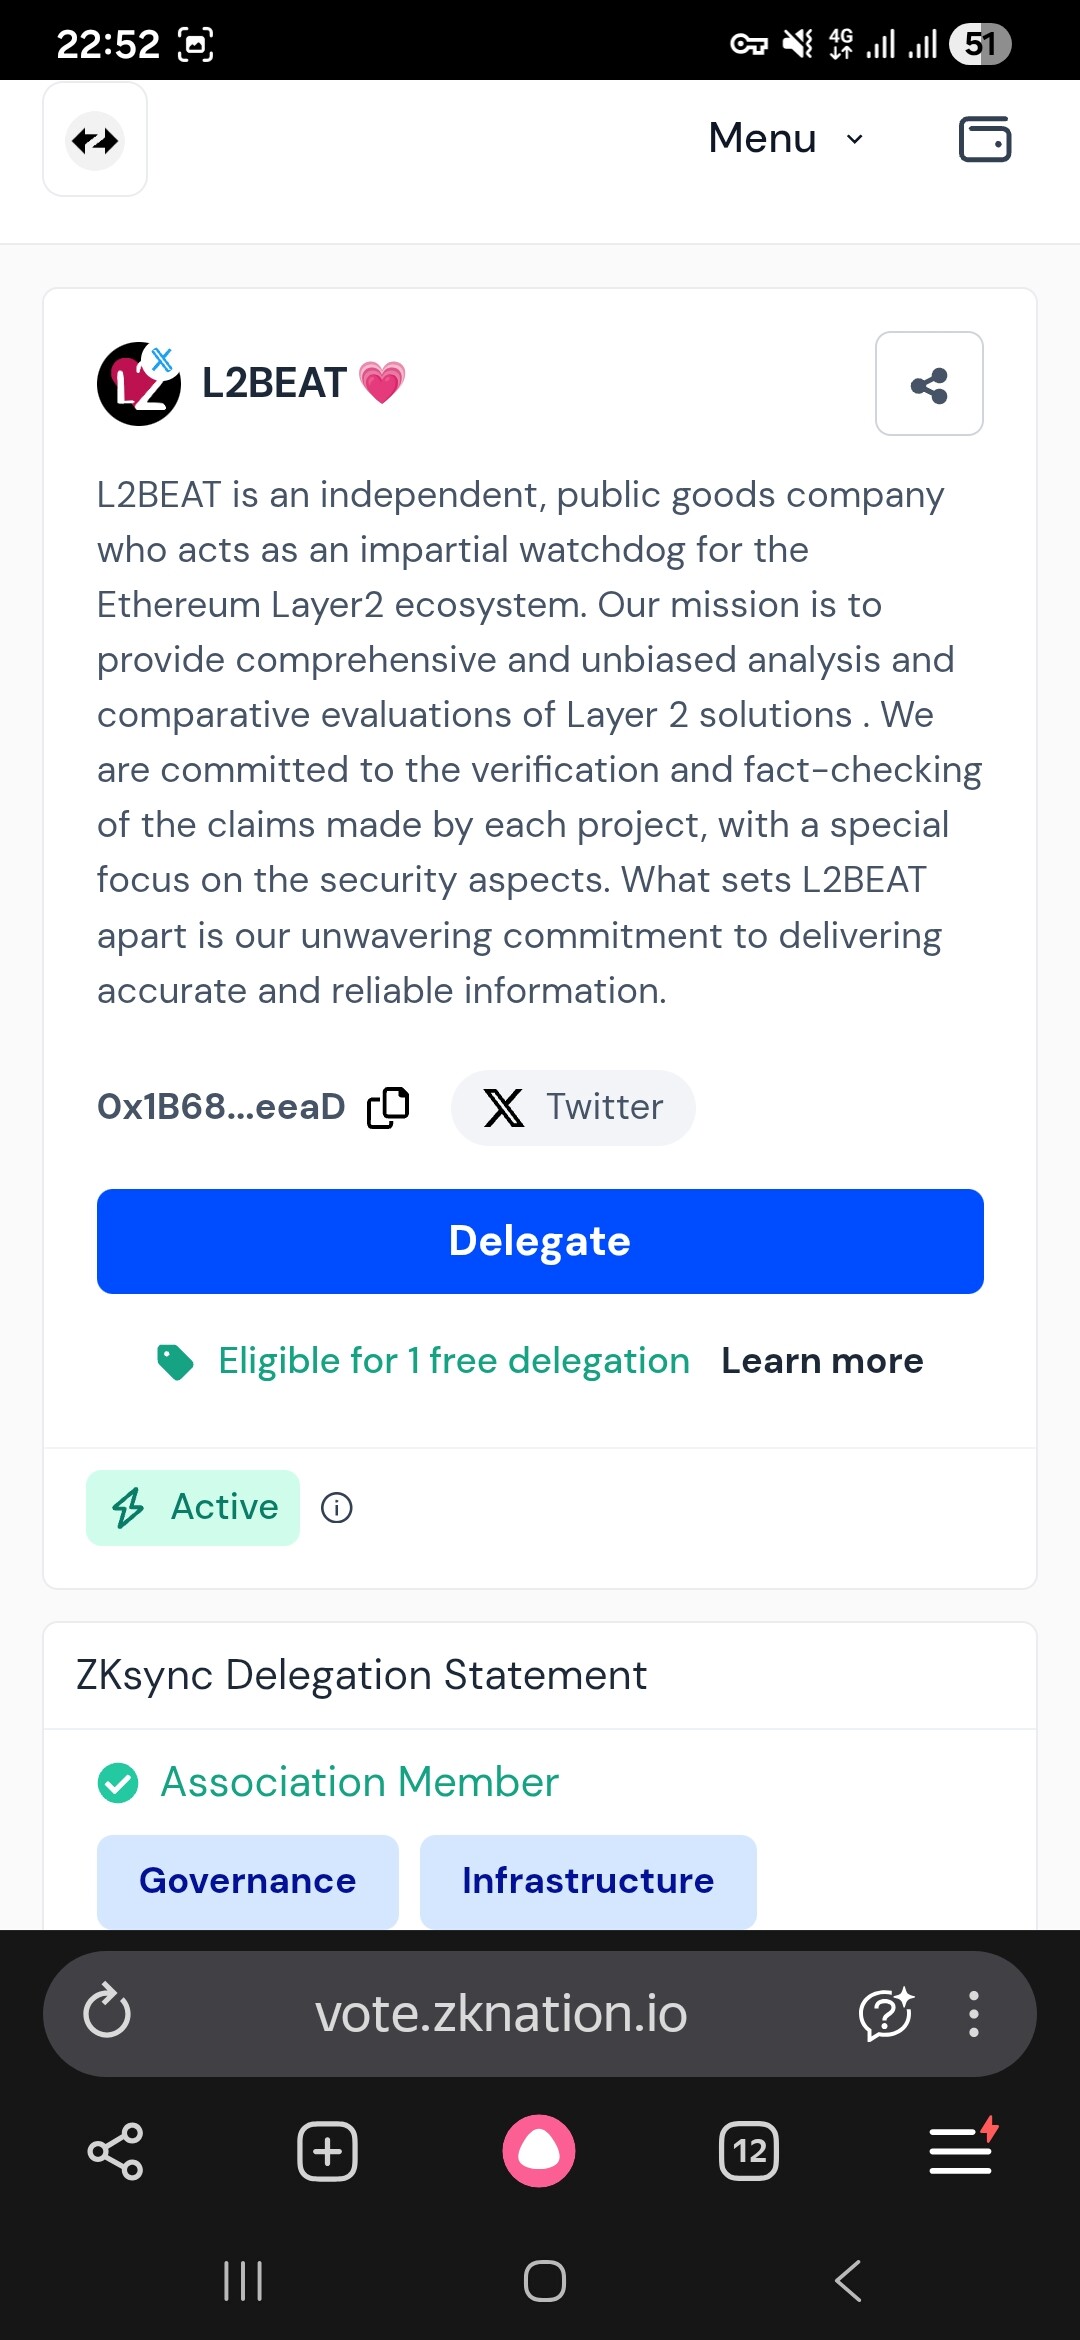Tap the vote.zknation.io address field

click(x=501, y=2013)
